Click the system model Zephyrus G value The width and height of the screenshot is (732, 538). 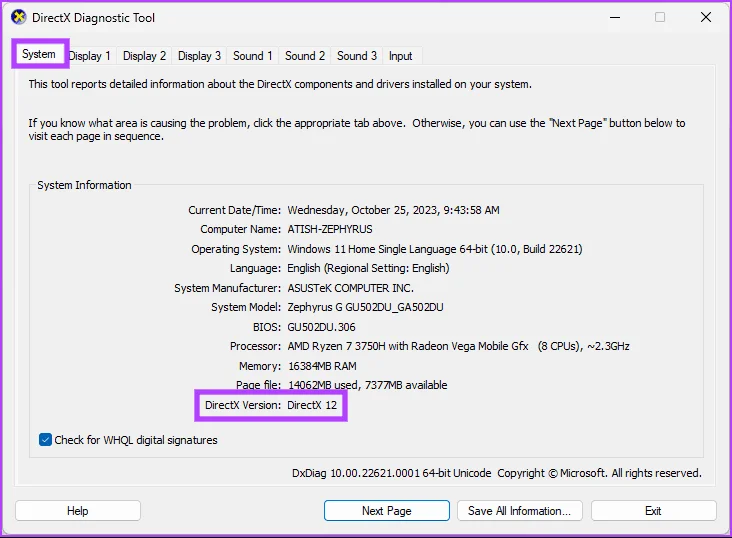click(366, 307)
